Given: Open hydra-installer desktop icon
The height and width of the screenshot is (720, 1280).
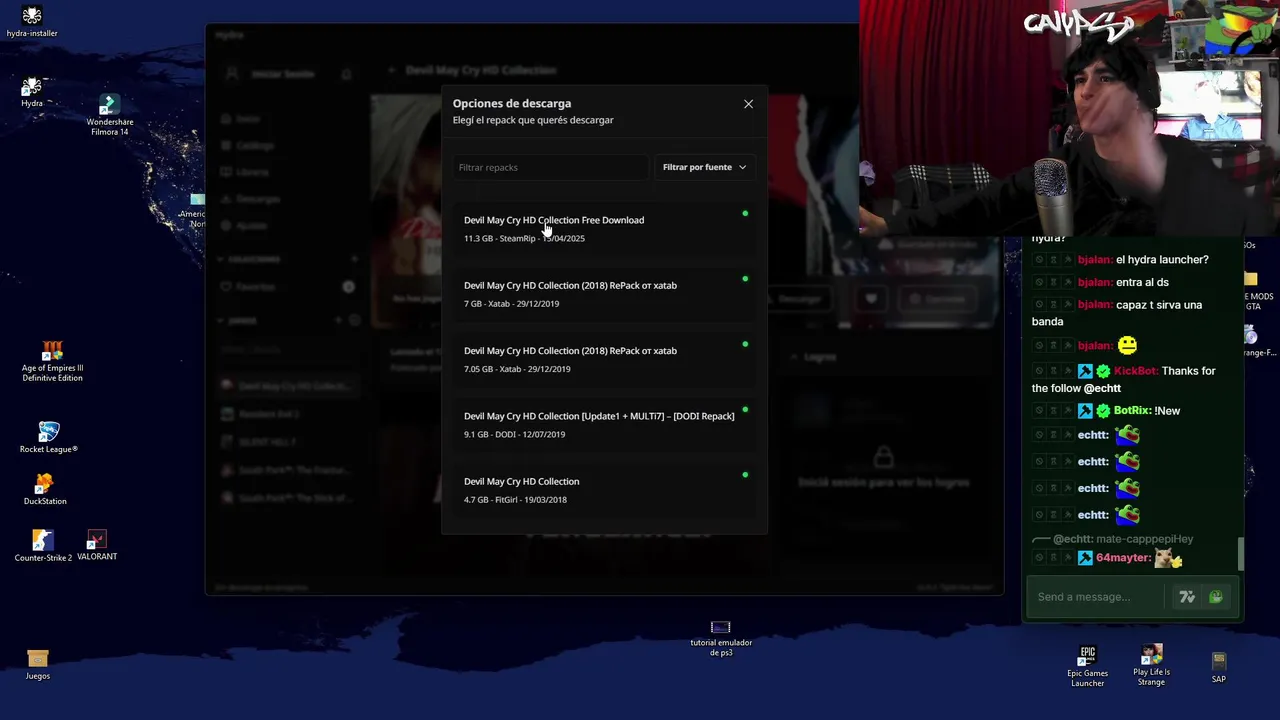Looking at the screenshot, I should point(32,22).
